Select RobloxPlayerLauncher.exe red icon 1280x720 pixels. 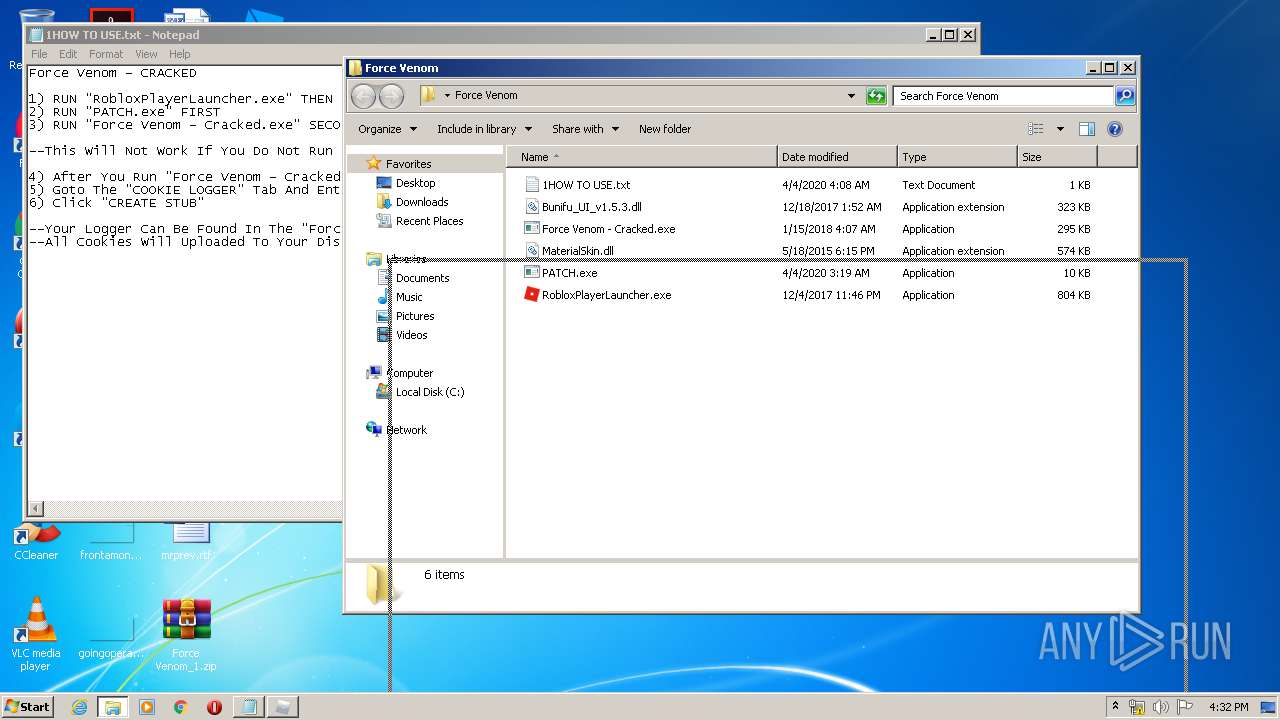point(532,295)
